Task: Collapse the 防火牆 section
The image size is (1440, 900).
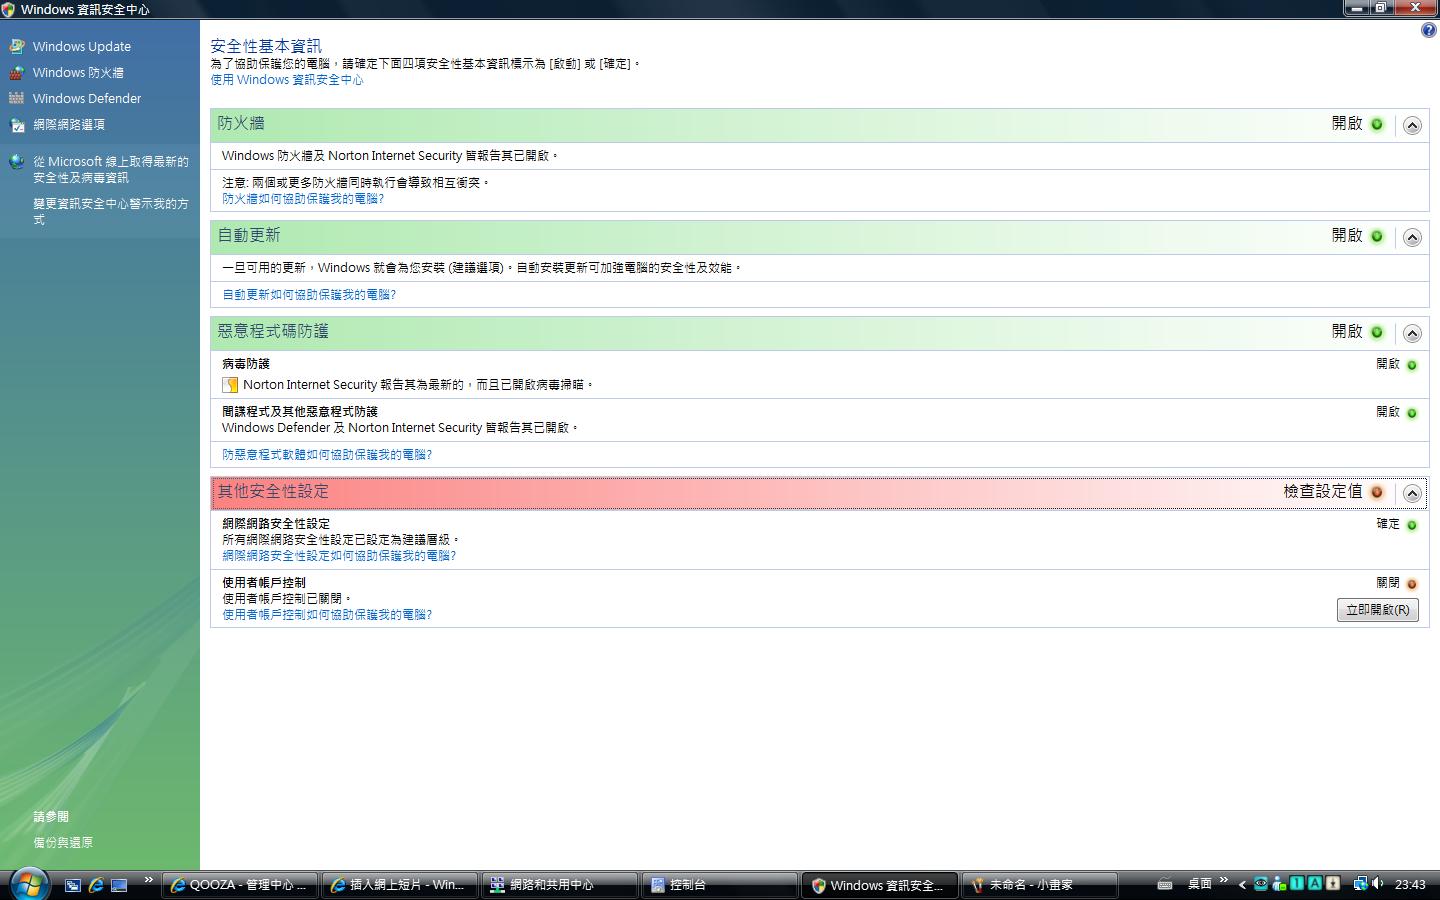Action: pos(1412,125)
